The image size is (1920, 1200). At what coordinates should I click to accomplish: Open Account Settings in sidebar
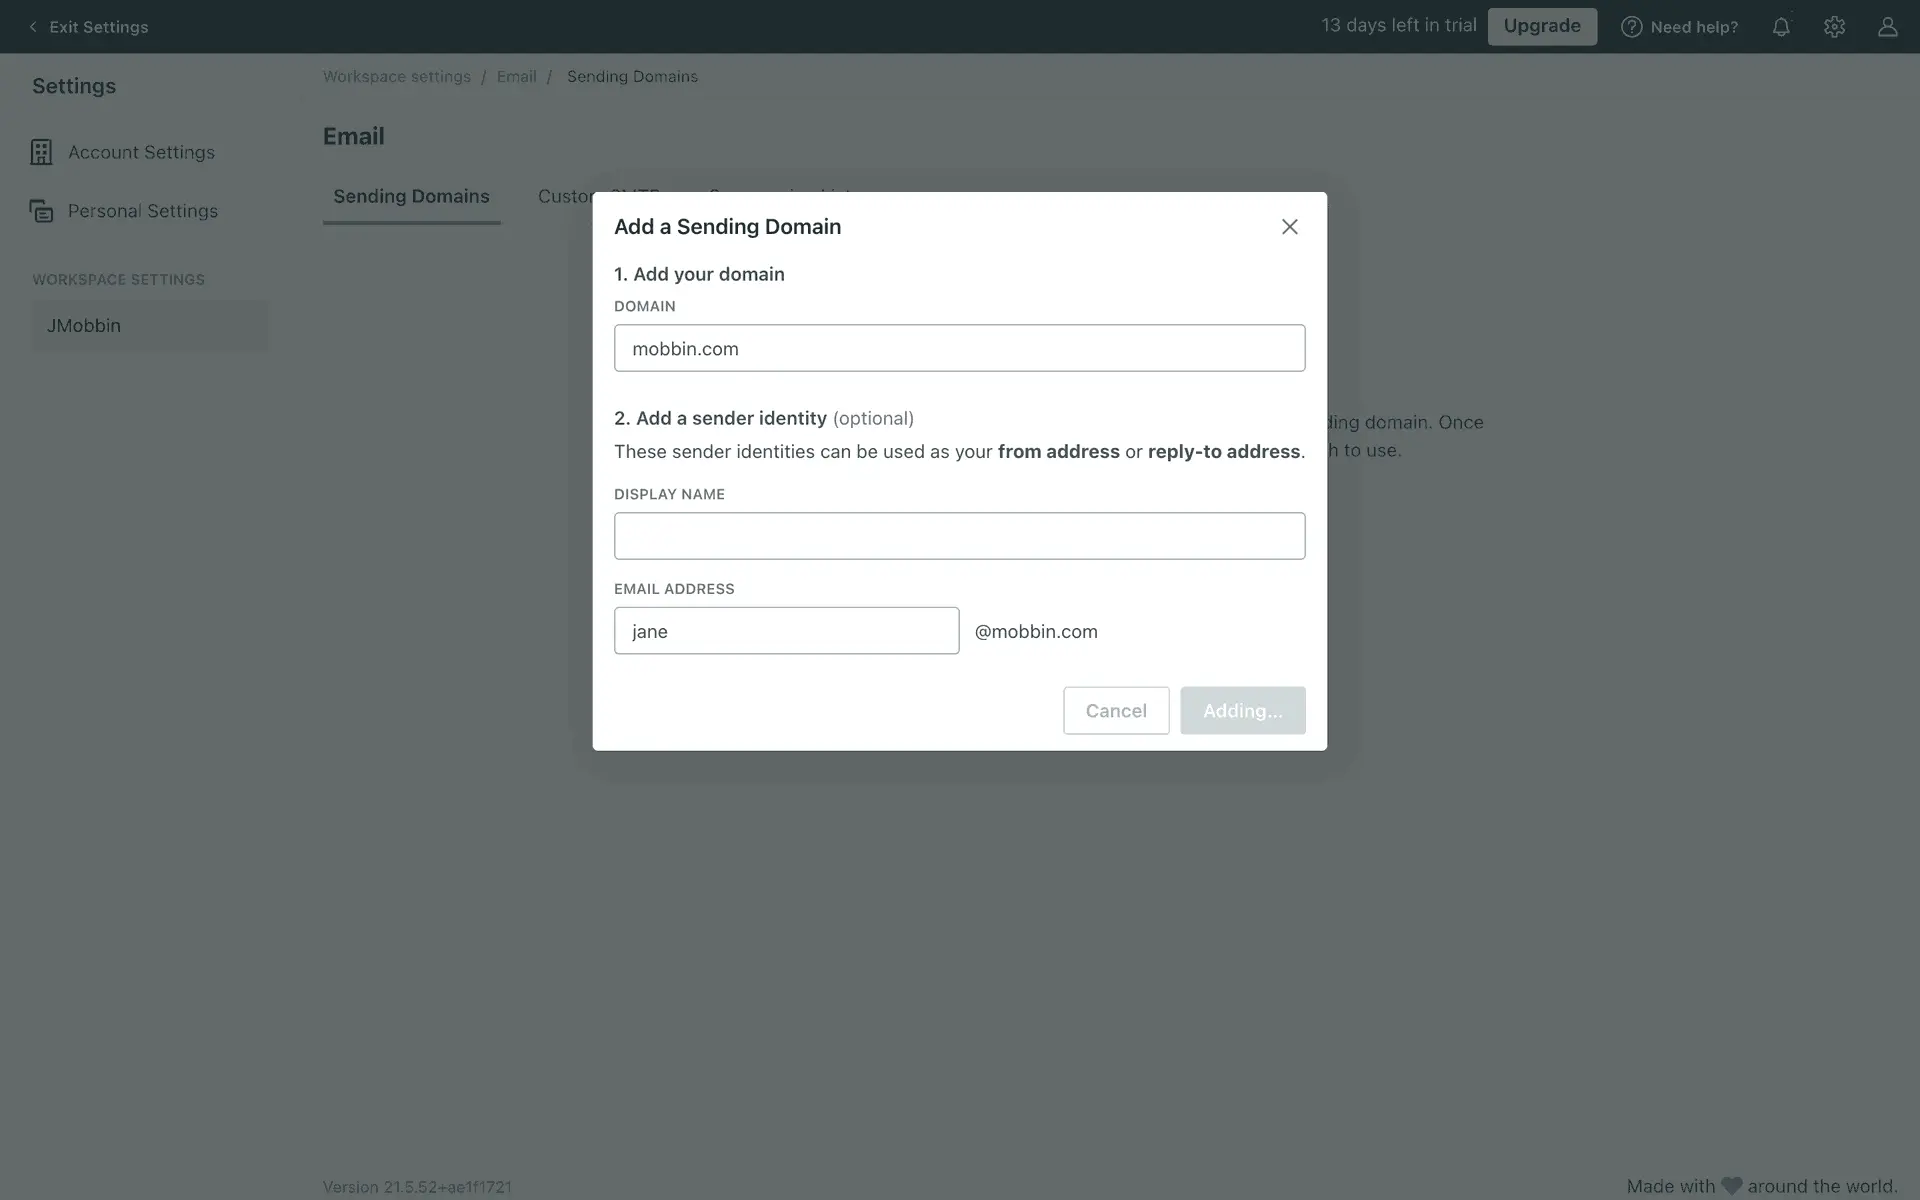(141, 152)
